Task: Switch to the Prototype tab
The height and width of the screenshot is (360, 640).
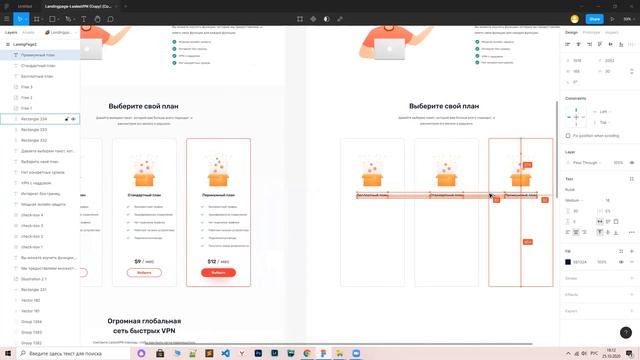Action: click(x=591, y=32)
